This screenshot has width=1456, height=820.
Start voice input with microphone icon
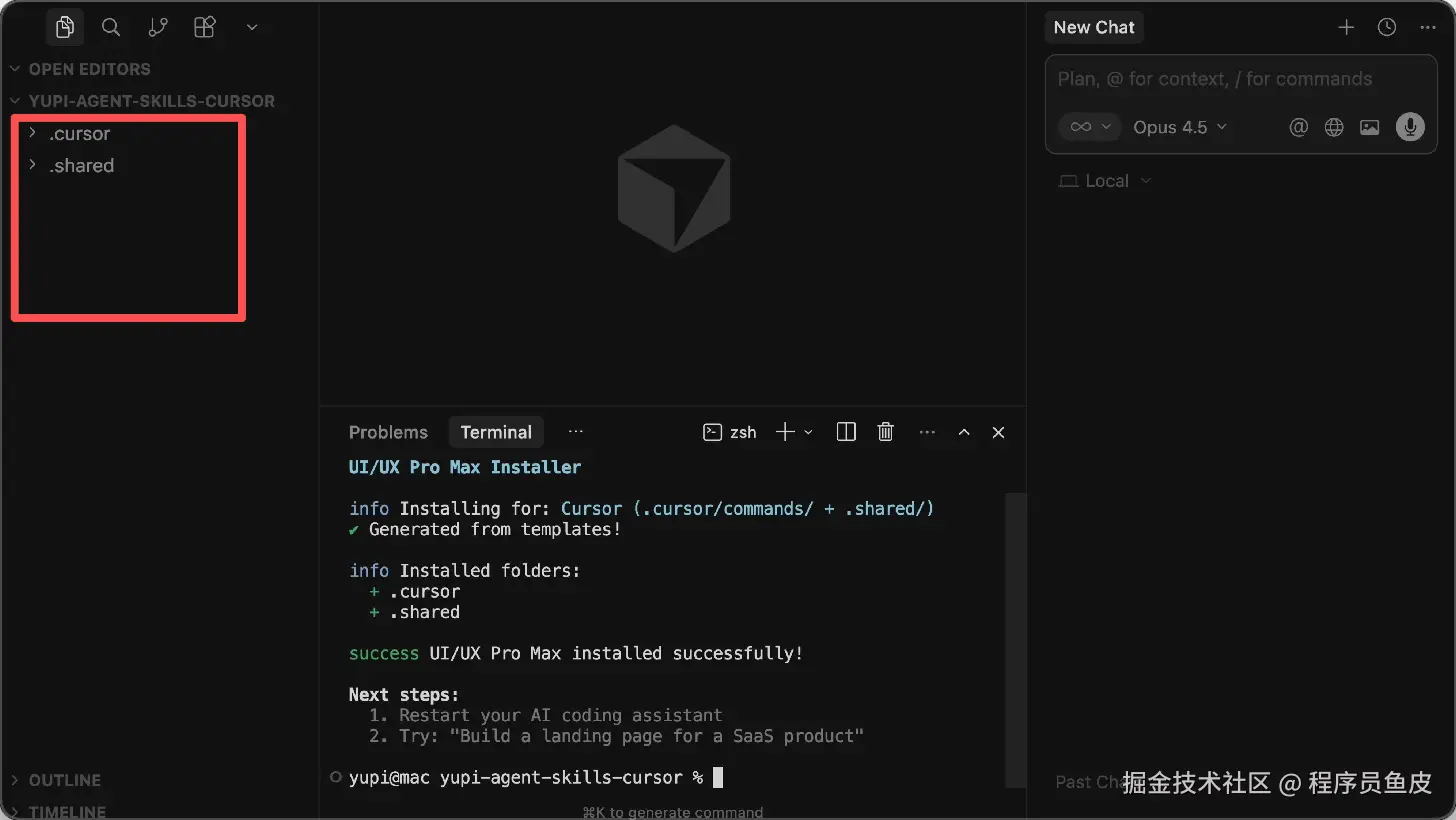pos(1410,127)
